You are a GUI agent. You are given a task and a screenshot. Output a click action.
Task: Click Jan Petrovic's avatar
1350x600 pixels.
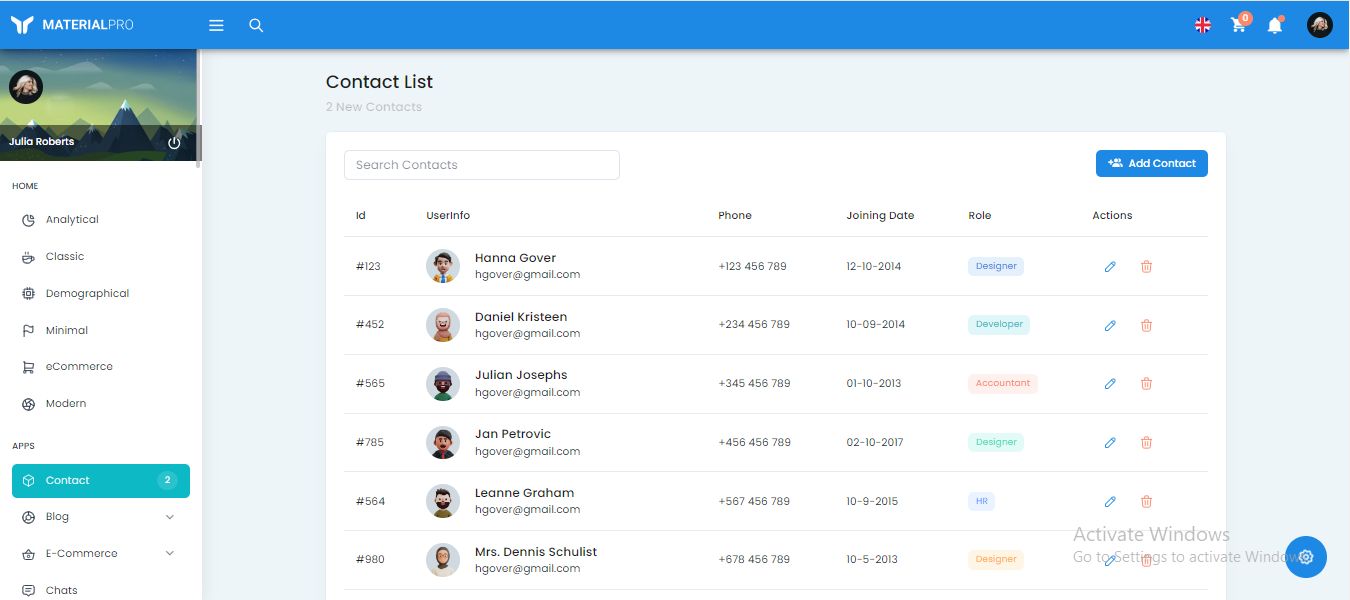[443, 442]
